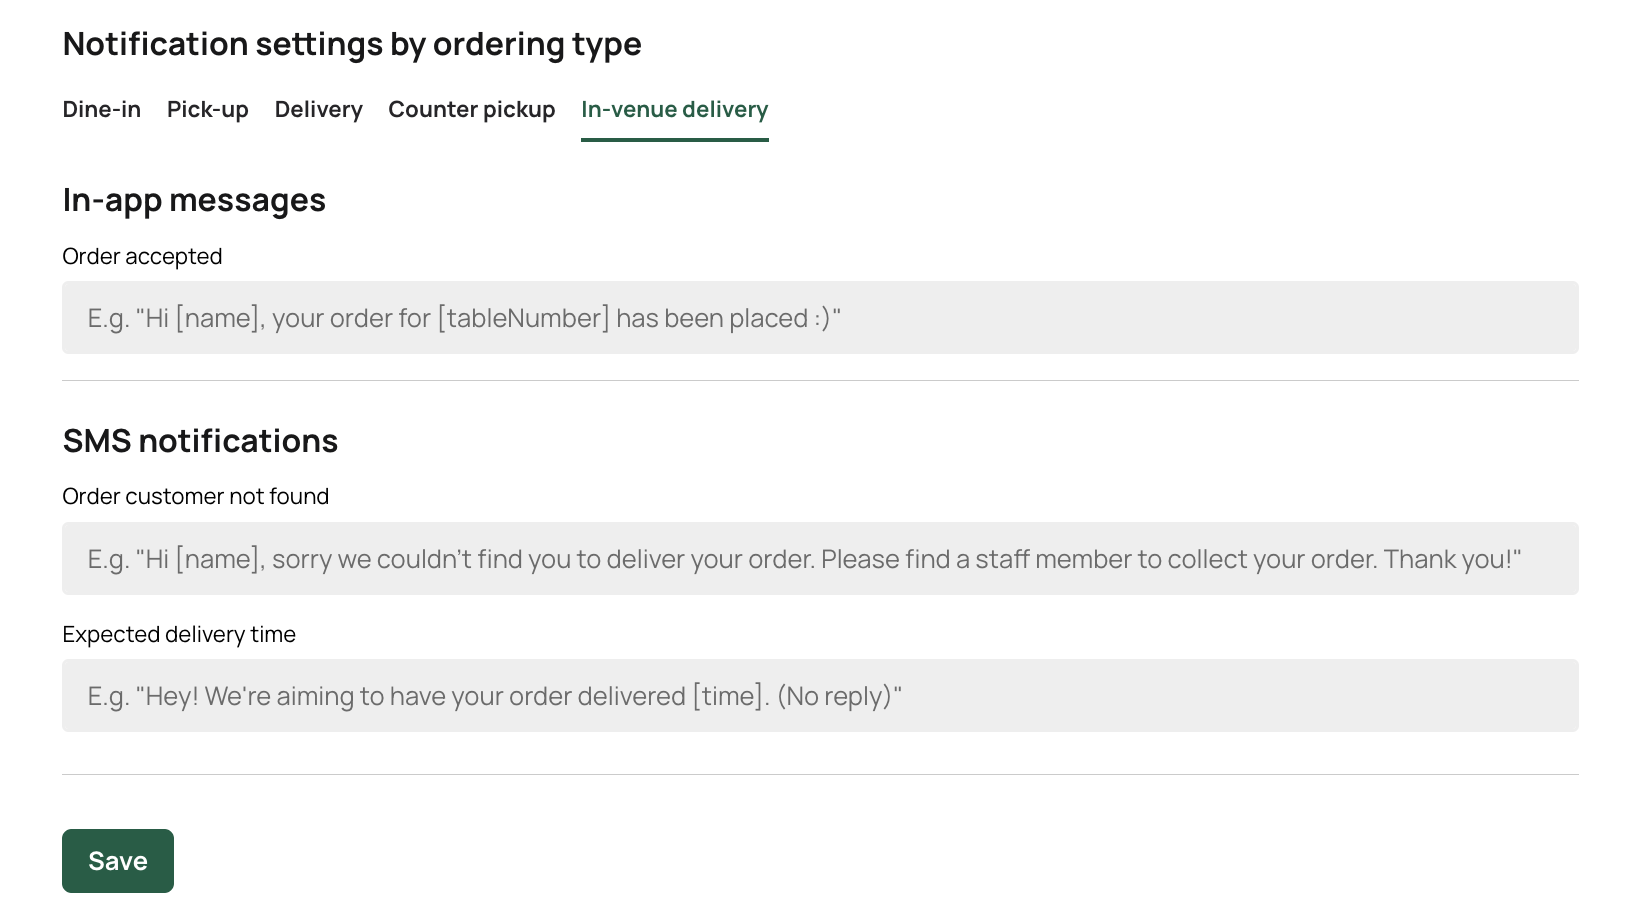The height and width of the screenshot is (908, 1634).
Task: Open the Pick-up tab
Action: click(207, 110)
